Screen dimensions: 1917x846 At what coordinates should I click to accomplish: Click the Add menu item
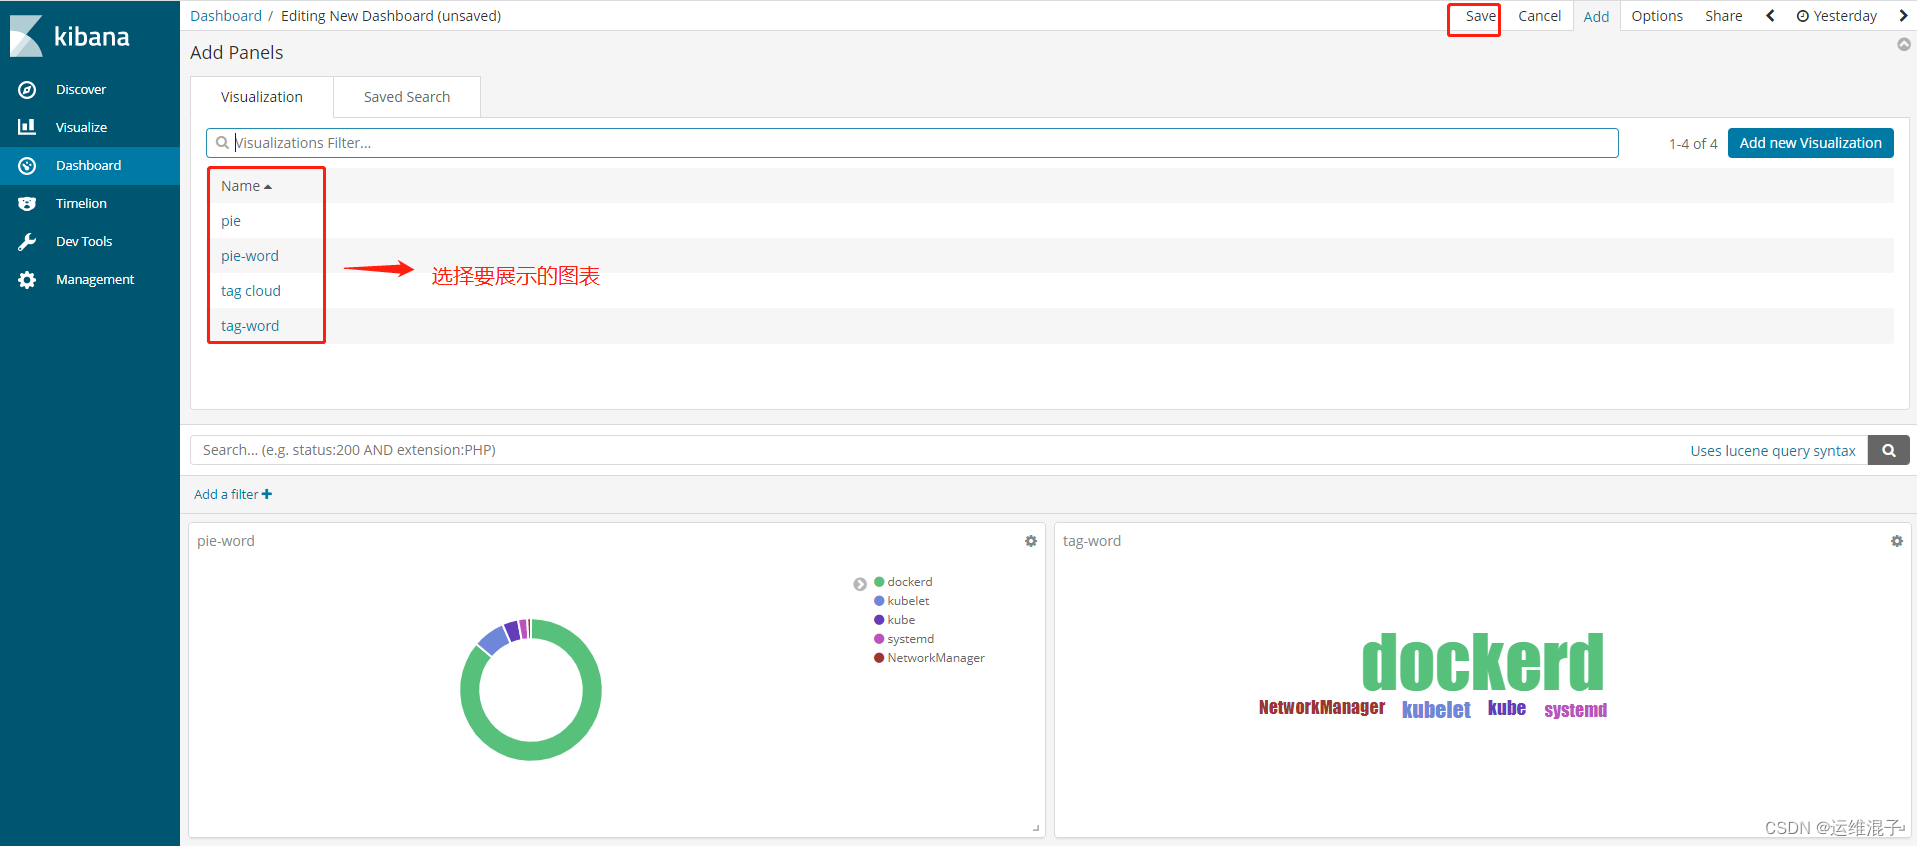(x=1597, y=16)
